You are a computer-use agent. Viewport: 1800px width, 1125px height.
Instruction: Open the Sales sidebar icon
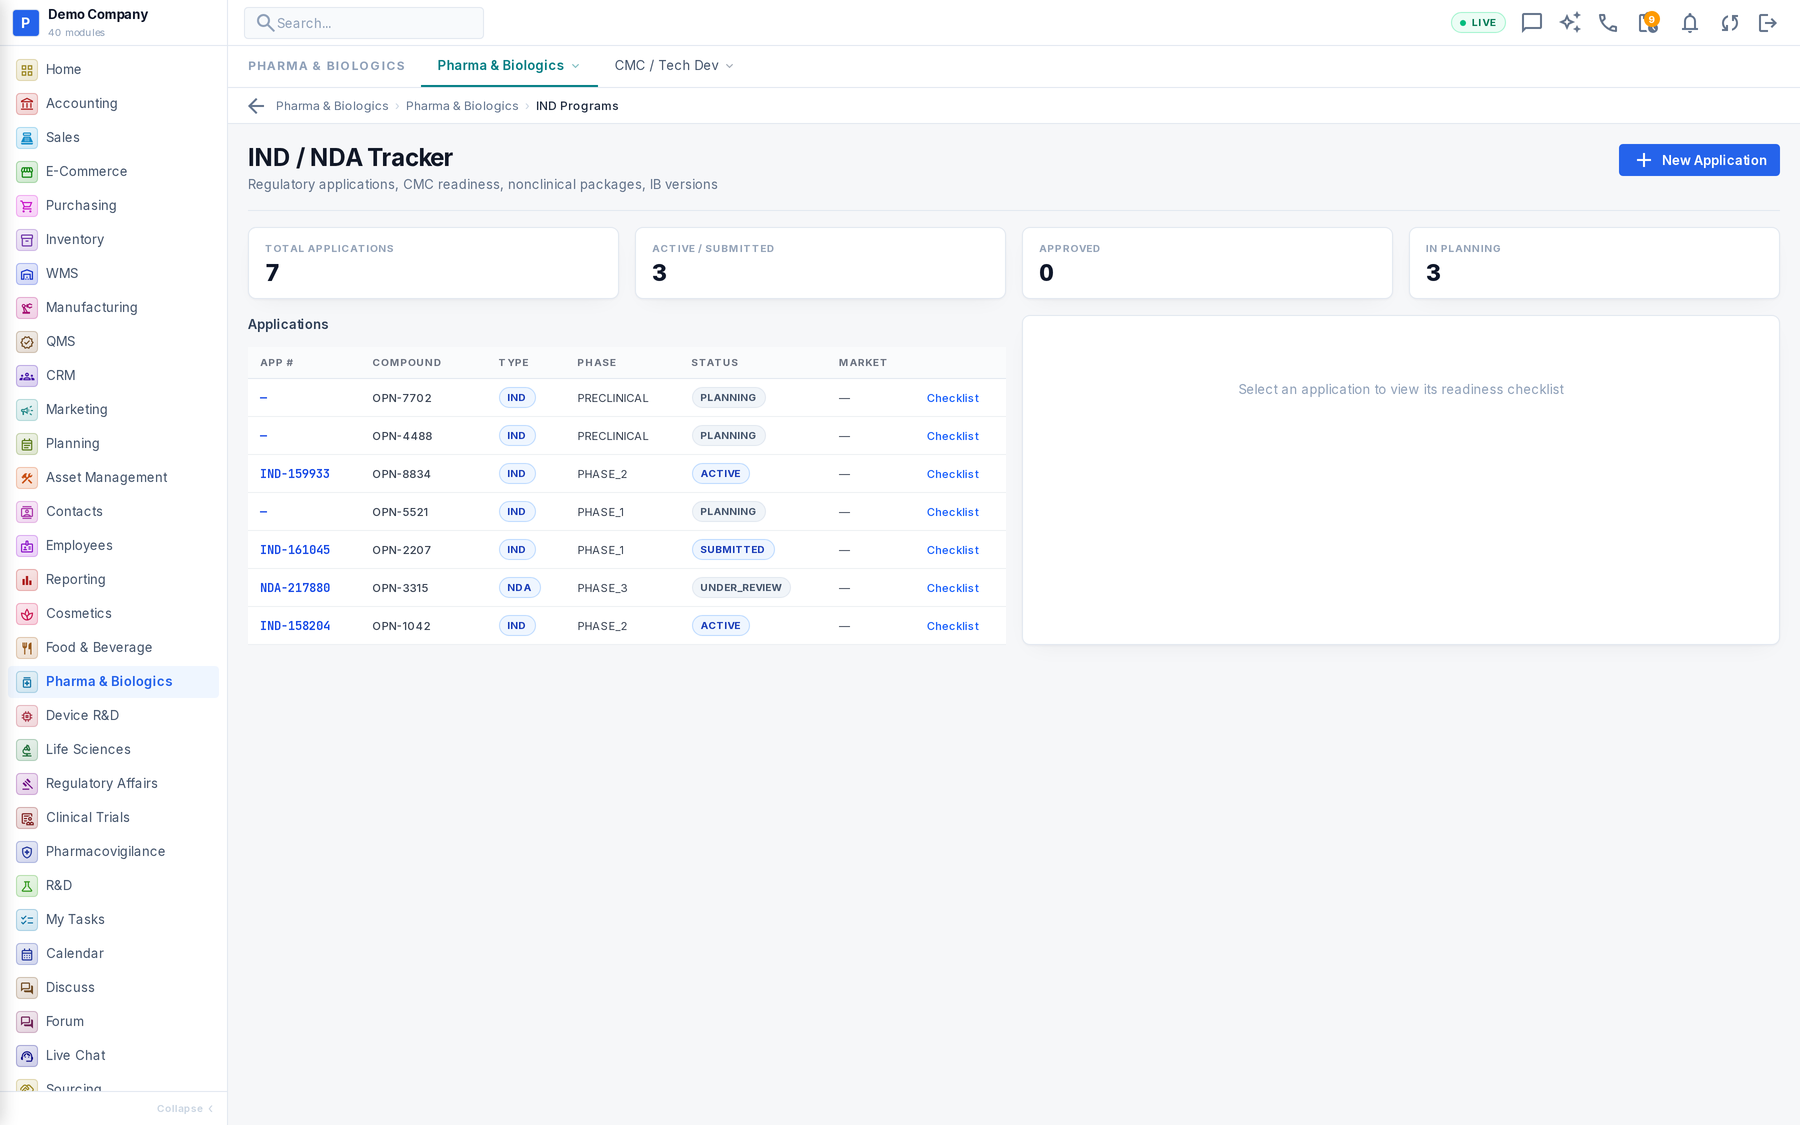(27, 138)
